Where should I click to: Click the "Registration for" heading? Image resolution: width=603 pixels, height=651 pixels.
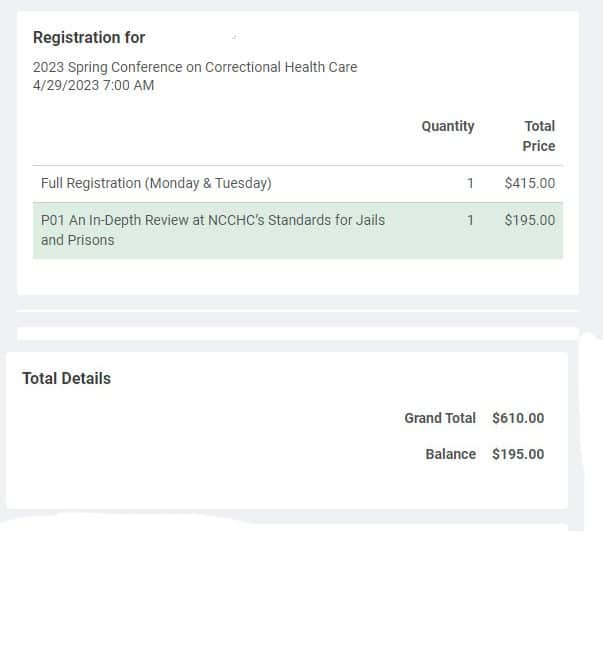click(89, 38)
